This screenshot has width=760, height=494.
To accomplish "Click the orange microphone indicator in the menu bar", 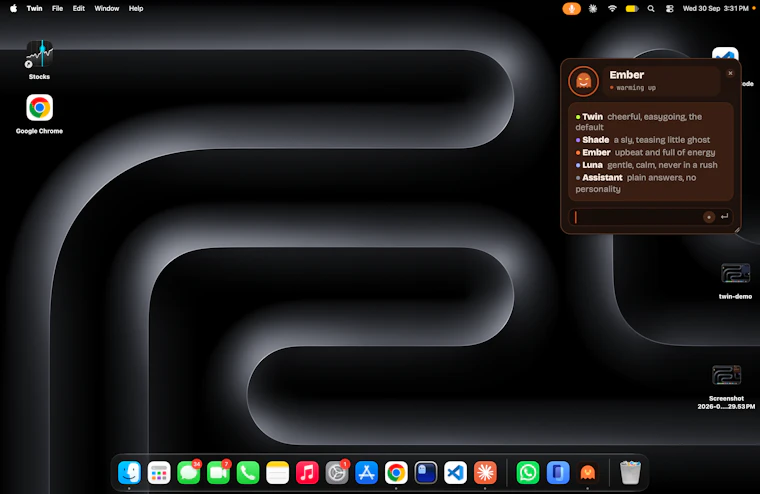I will 571,8.
